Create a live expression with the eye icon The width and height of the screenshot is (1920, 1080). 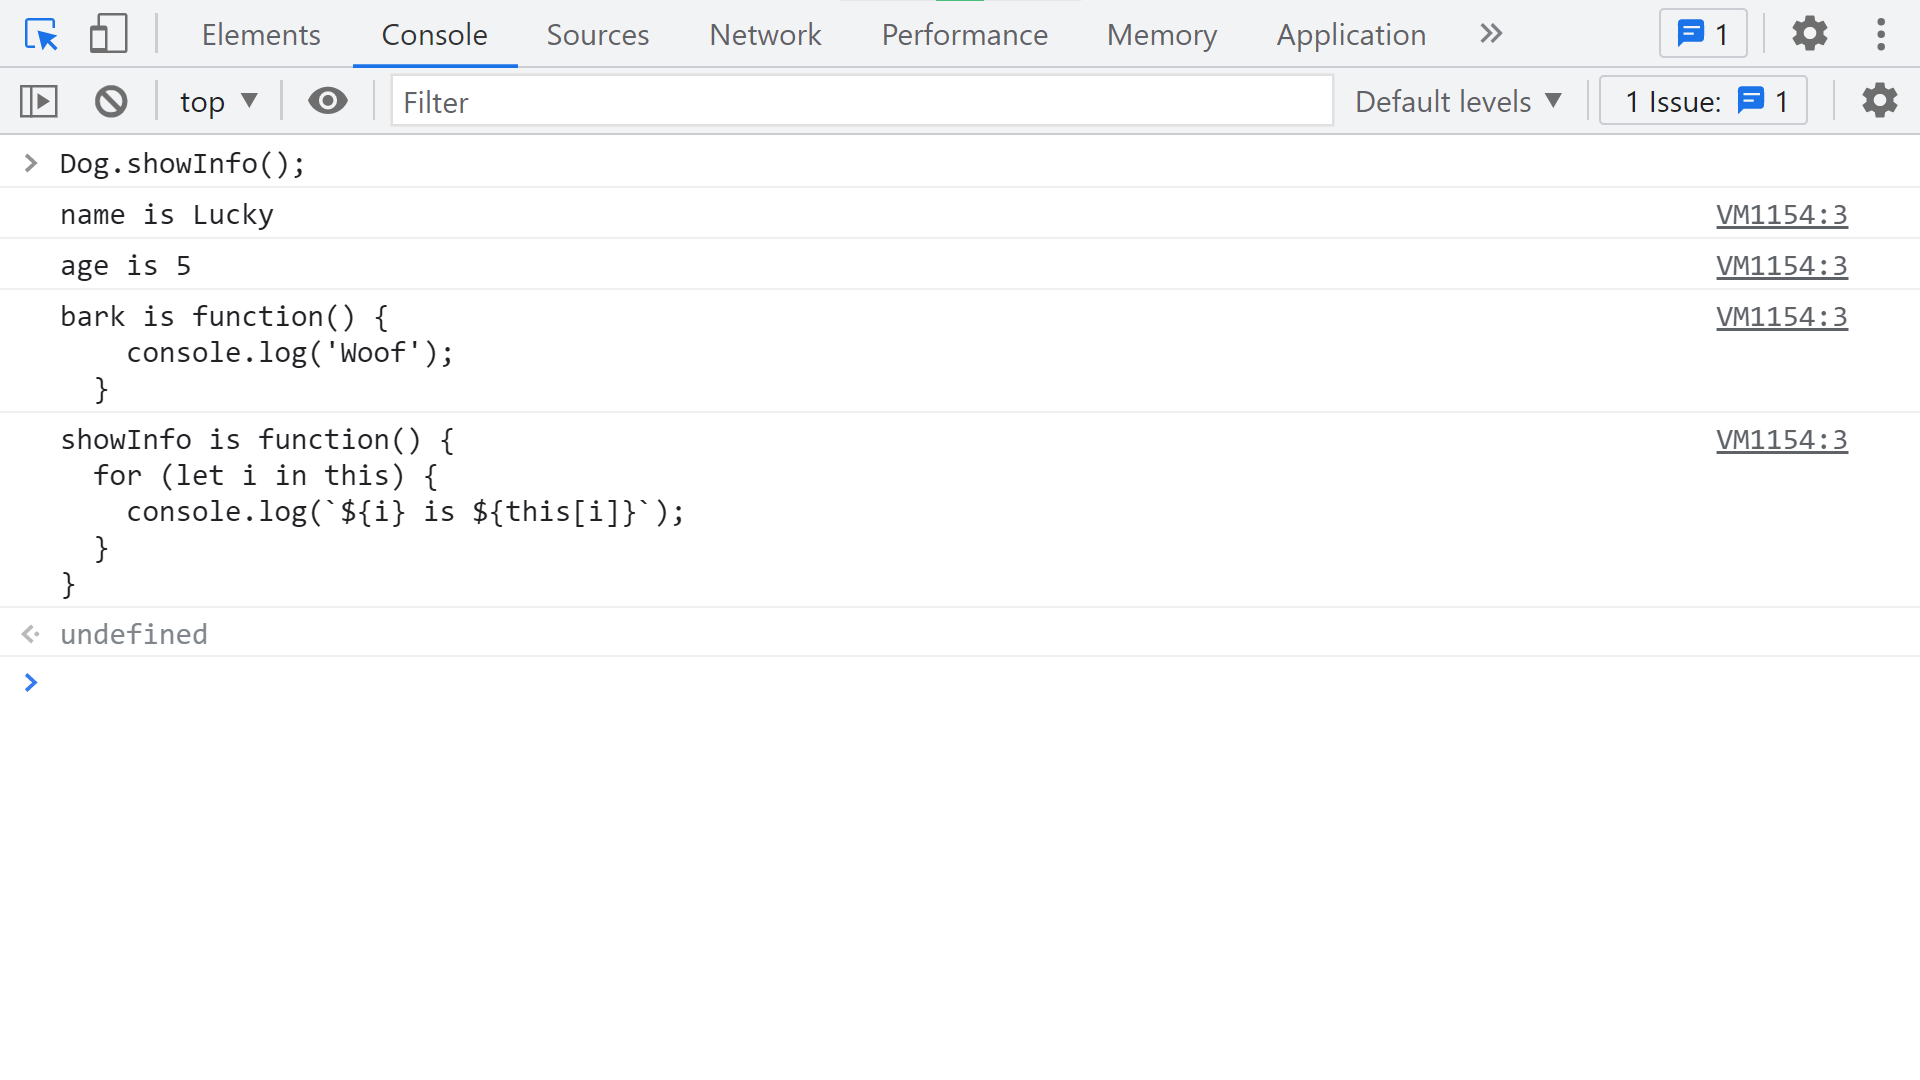click(x=327, y=101)
